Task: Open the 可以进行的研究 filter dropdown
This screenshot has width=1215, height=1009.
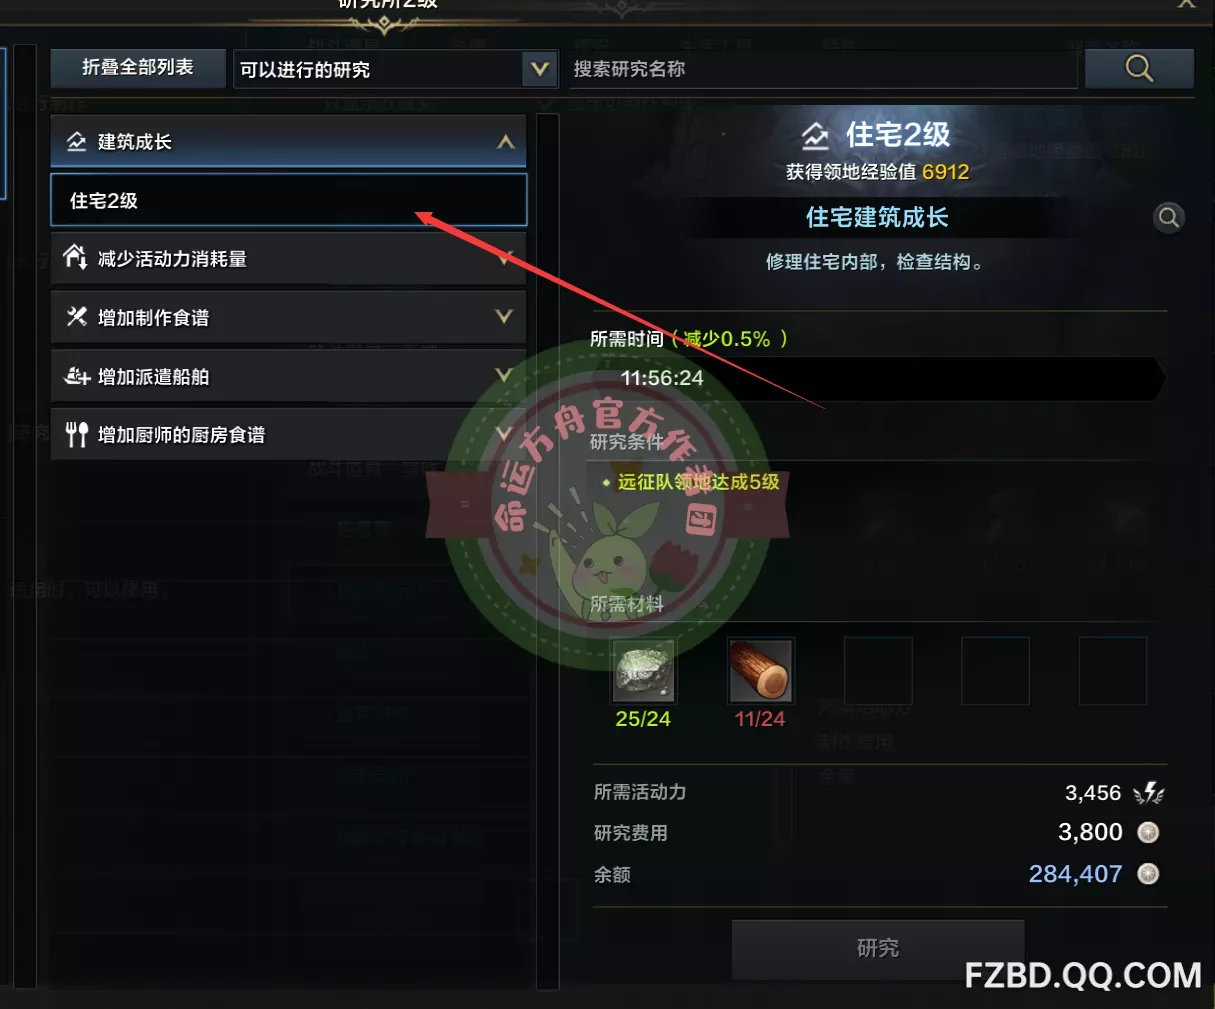Action: click(396, 69)
